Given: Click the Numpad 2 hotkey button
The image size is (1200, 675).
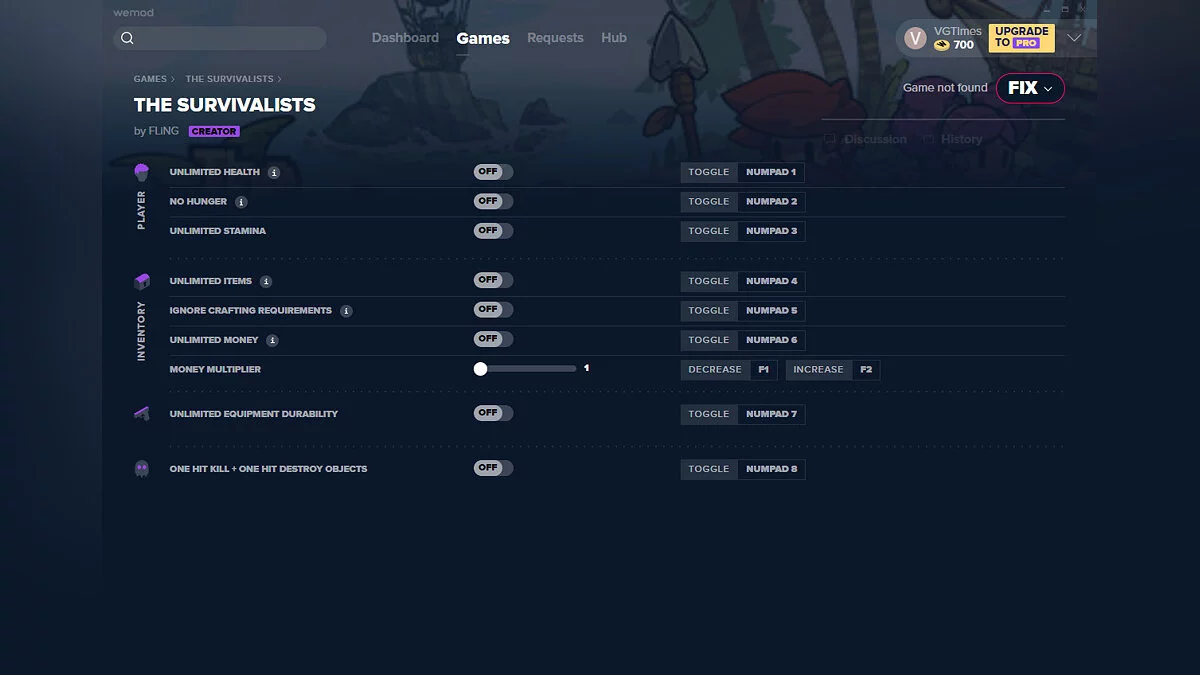Looking at the screenshot, I should click(771, 202).
